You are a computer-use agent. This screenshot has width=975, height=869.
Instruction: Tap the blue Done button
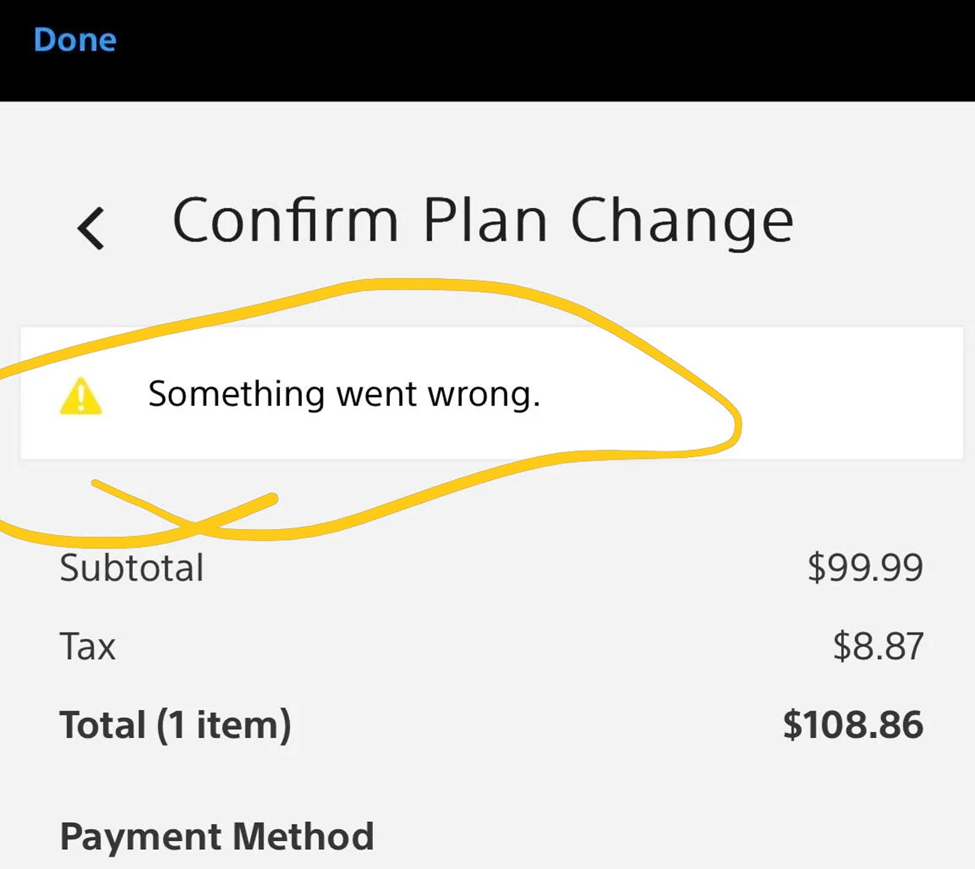75,40
